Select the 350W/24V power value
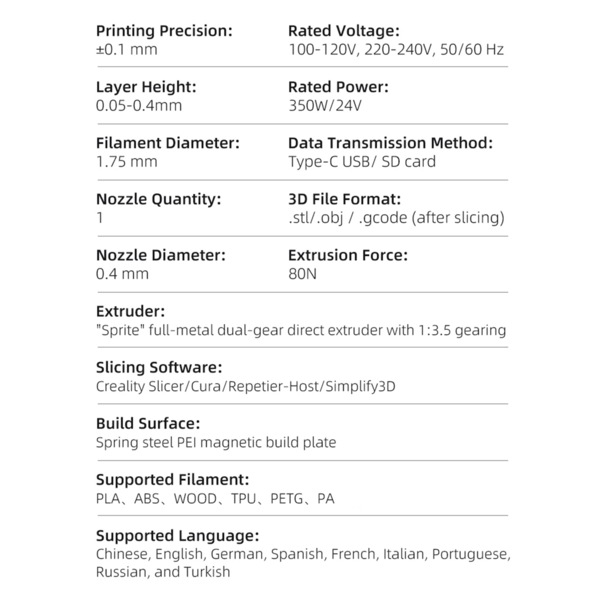Screen dimensions: 600x600 [325, 106]
